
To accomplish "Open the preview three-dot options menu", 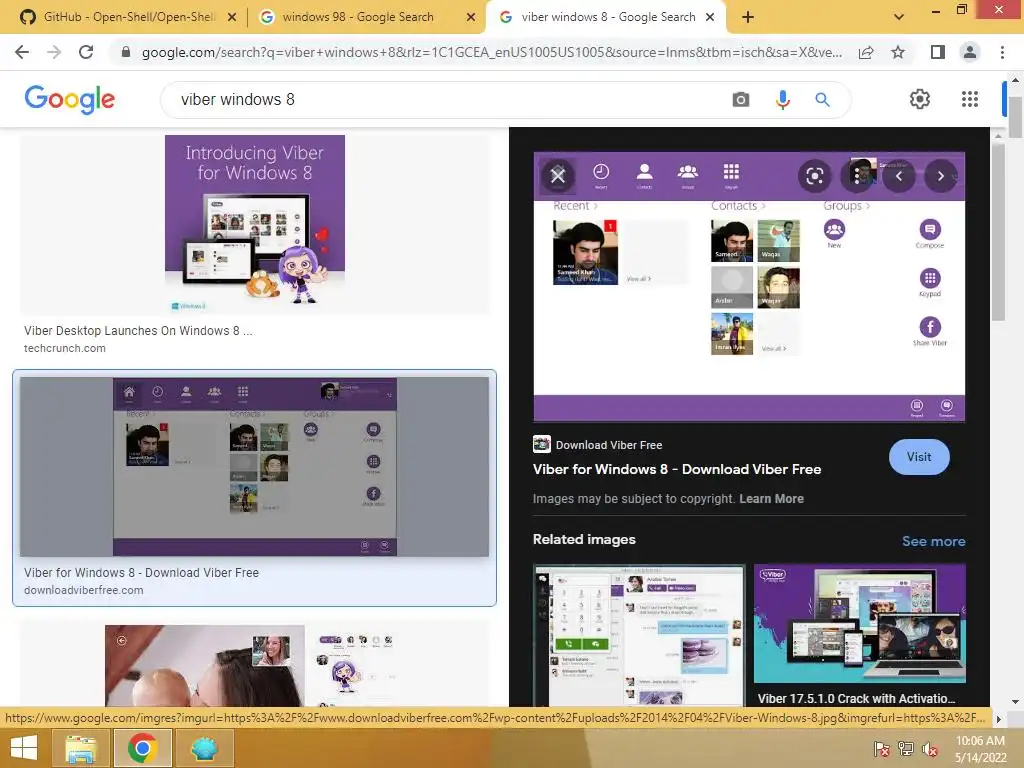I will click(x=857, y=176).
